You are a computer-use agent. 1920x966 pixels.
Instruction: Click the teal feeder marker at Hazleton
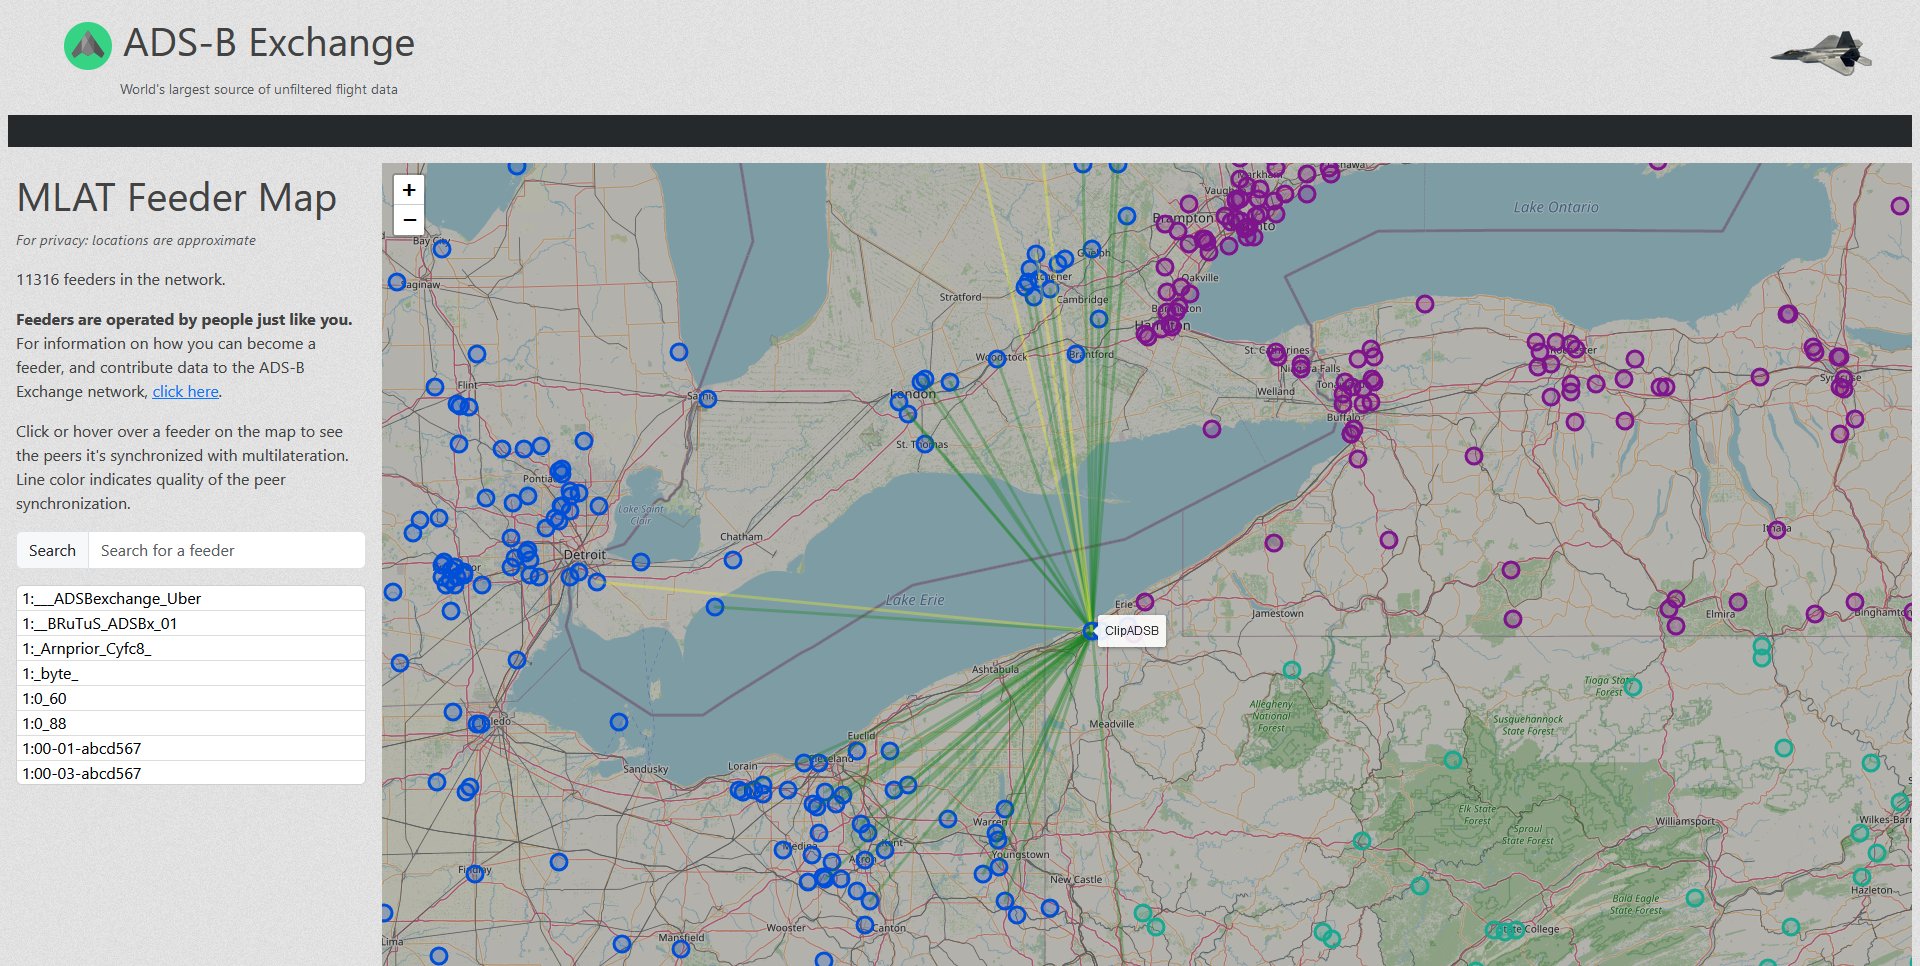pos(1862,877)
